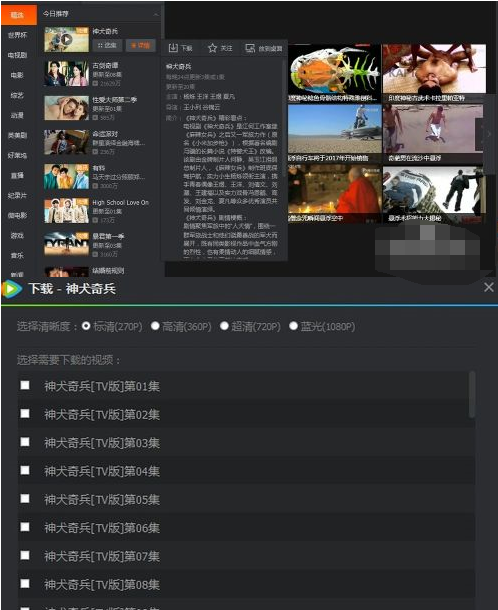Click the 放到桌面 send-to-desktop icon
Image resolution: width=498 pixels, height=610 pixels.
tap(250, 48)
